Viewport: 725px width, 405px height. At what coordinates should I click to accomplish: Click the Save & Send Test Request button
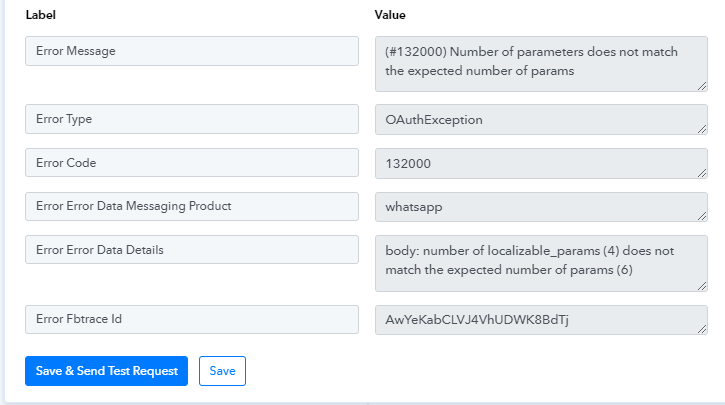[106, 371]
